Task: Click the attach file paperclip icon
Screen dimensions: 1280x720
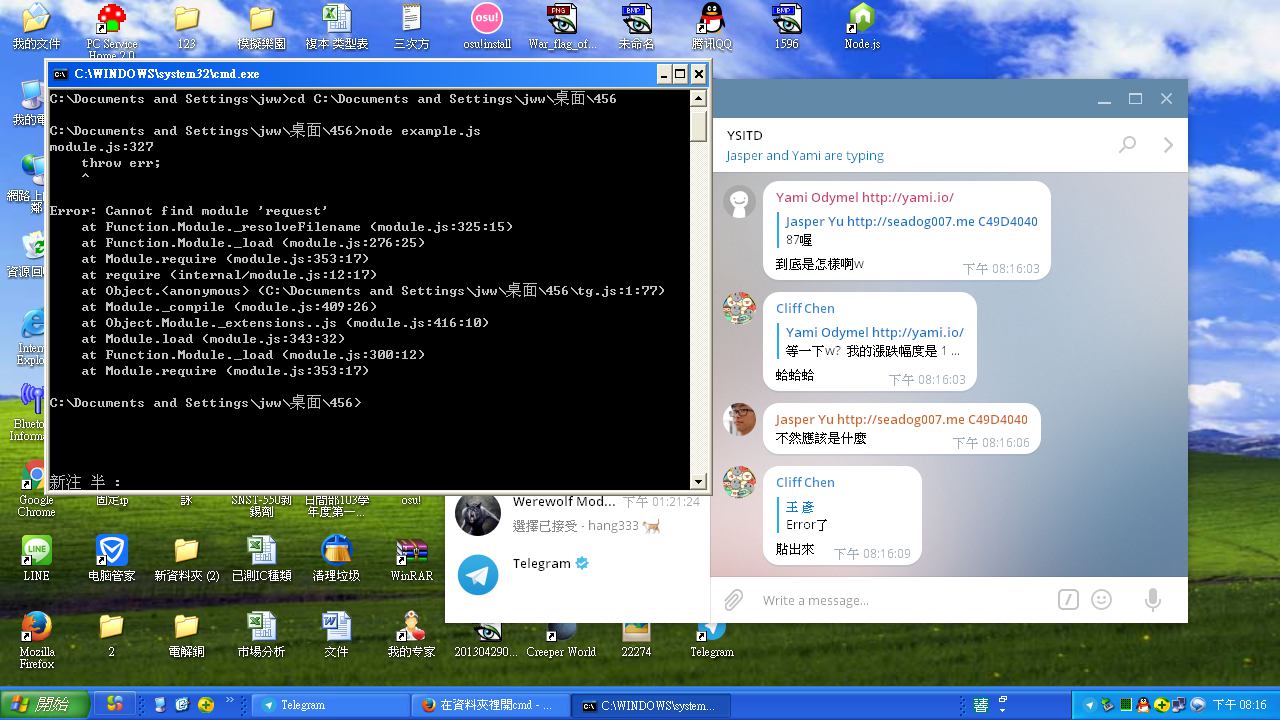Action: tap(733, 600)
